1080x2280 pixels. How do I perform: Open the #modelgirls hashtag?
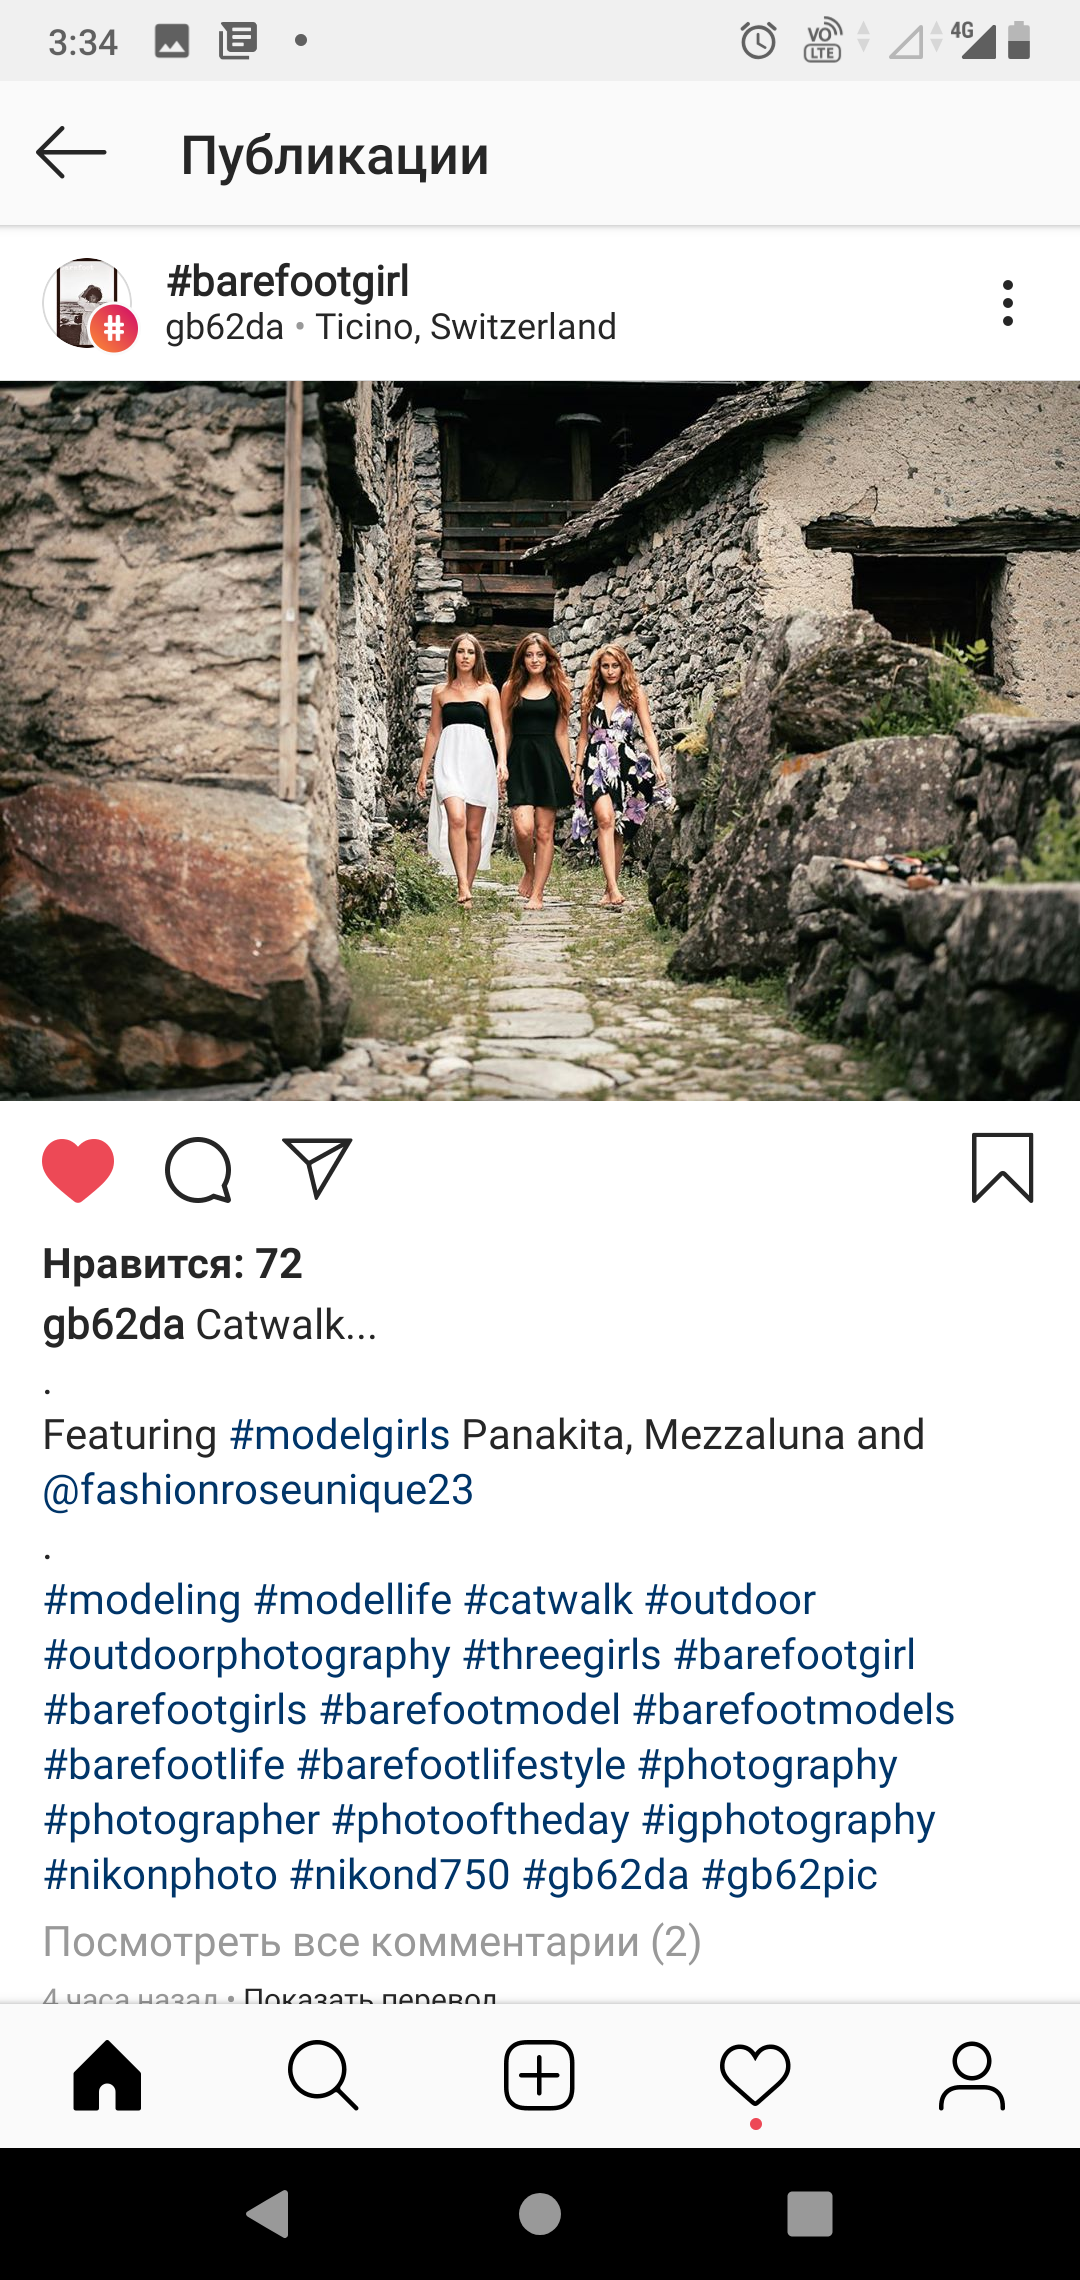point(340,1435)
